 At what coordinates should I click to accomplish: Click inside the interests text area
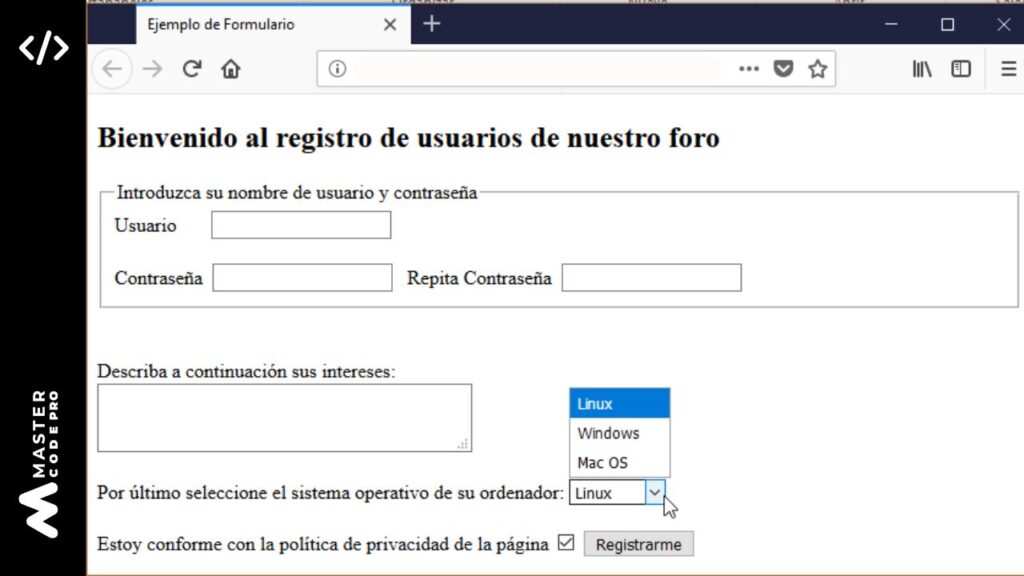click(x=284, y=417)
